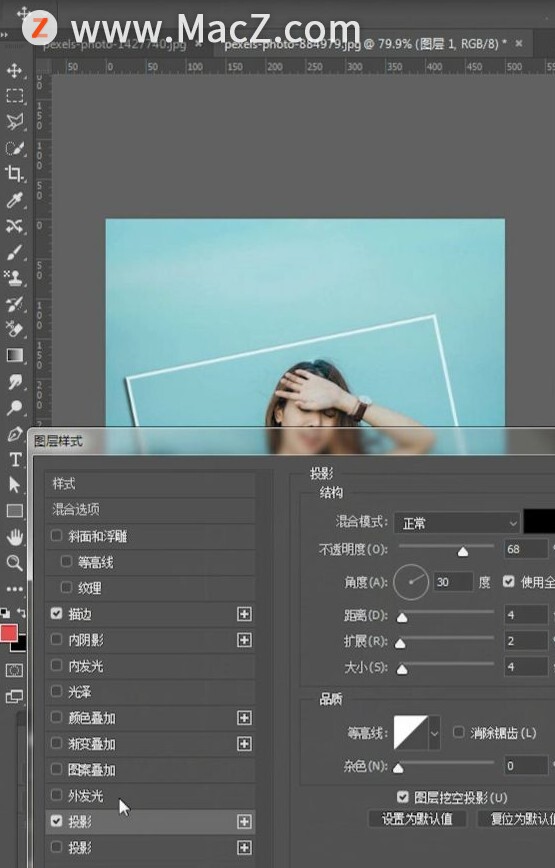Select the Polygonal Lasso tool
555x868 pixels.
(x=14, y=122)
